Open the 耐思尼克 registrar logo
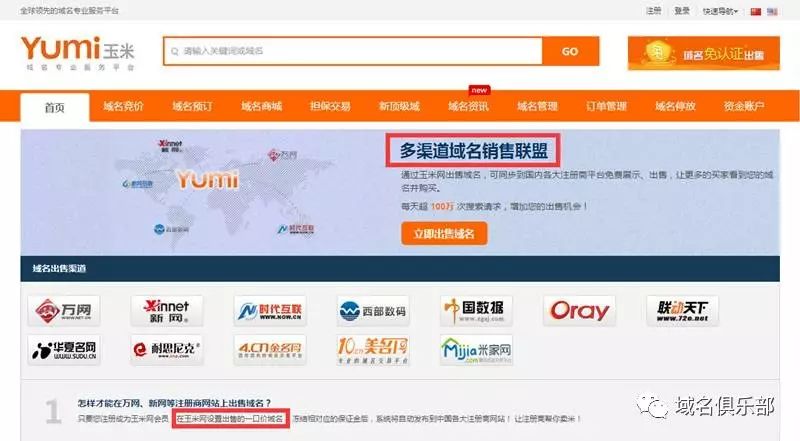The height and width of the screenshot is (441, 800). pos(167,350)
